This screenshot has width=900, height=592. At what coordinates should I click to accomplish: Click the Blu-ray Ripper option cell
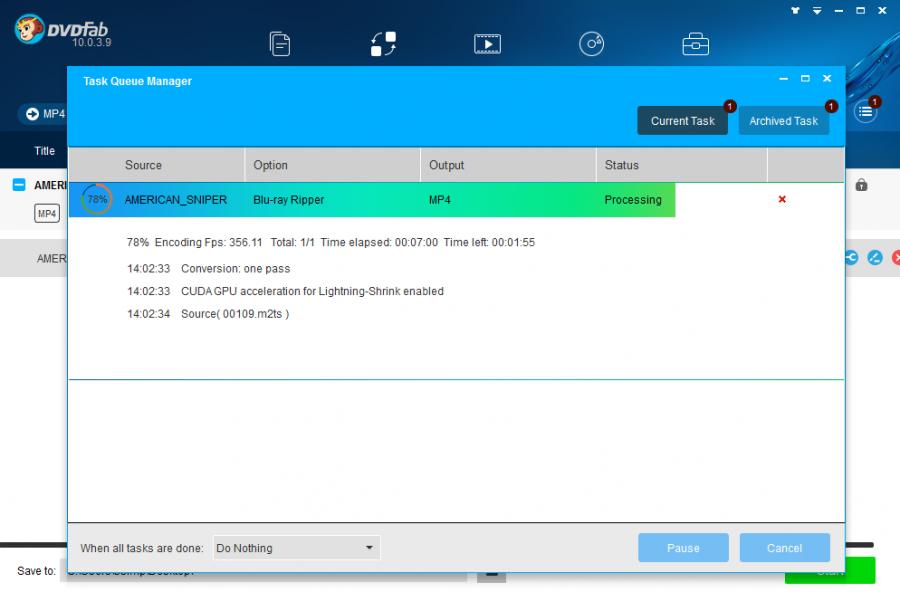(289, 199)
